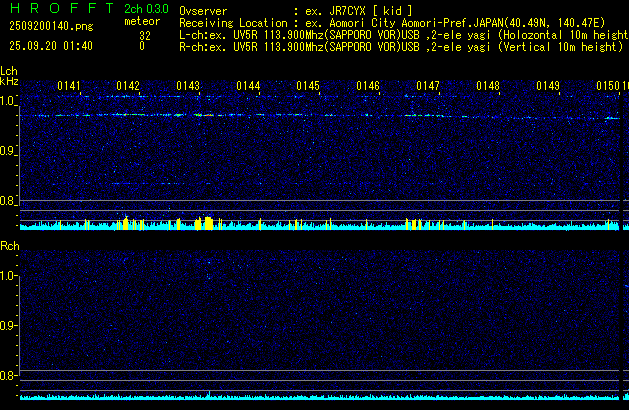This screenshot has width=629, height=410.
Task: Click the 0144 time marker
Action: pyautogui.click(x=248, y=87)
